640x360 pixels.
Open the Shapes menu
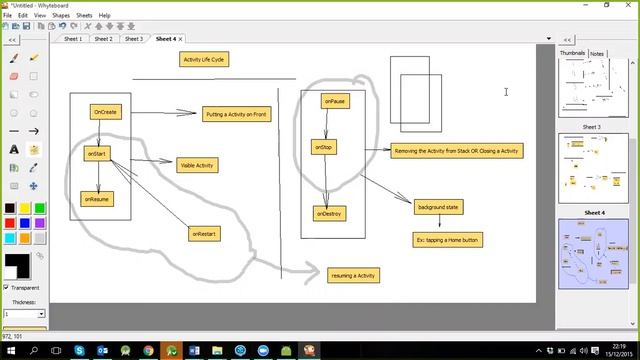click(x=61, y=16)
